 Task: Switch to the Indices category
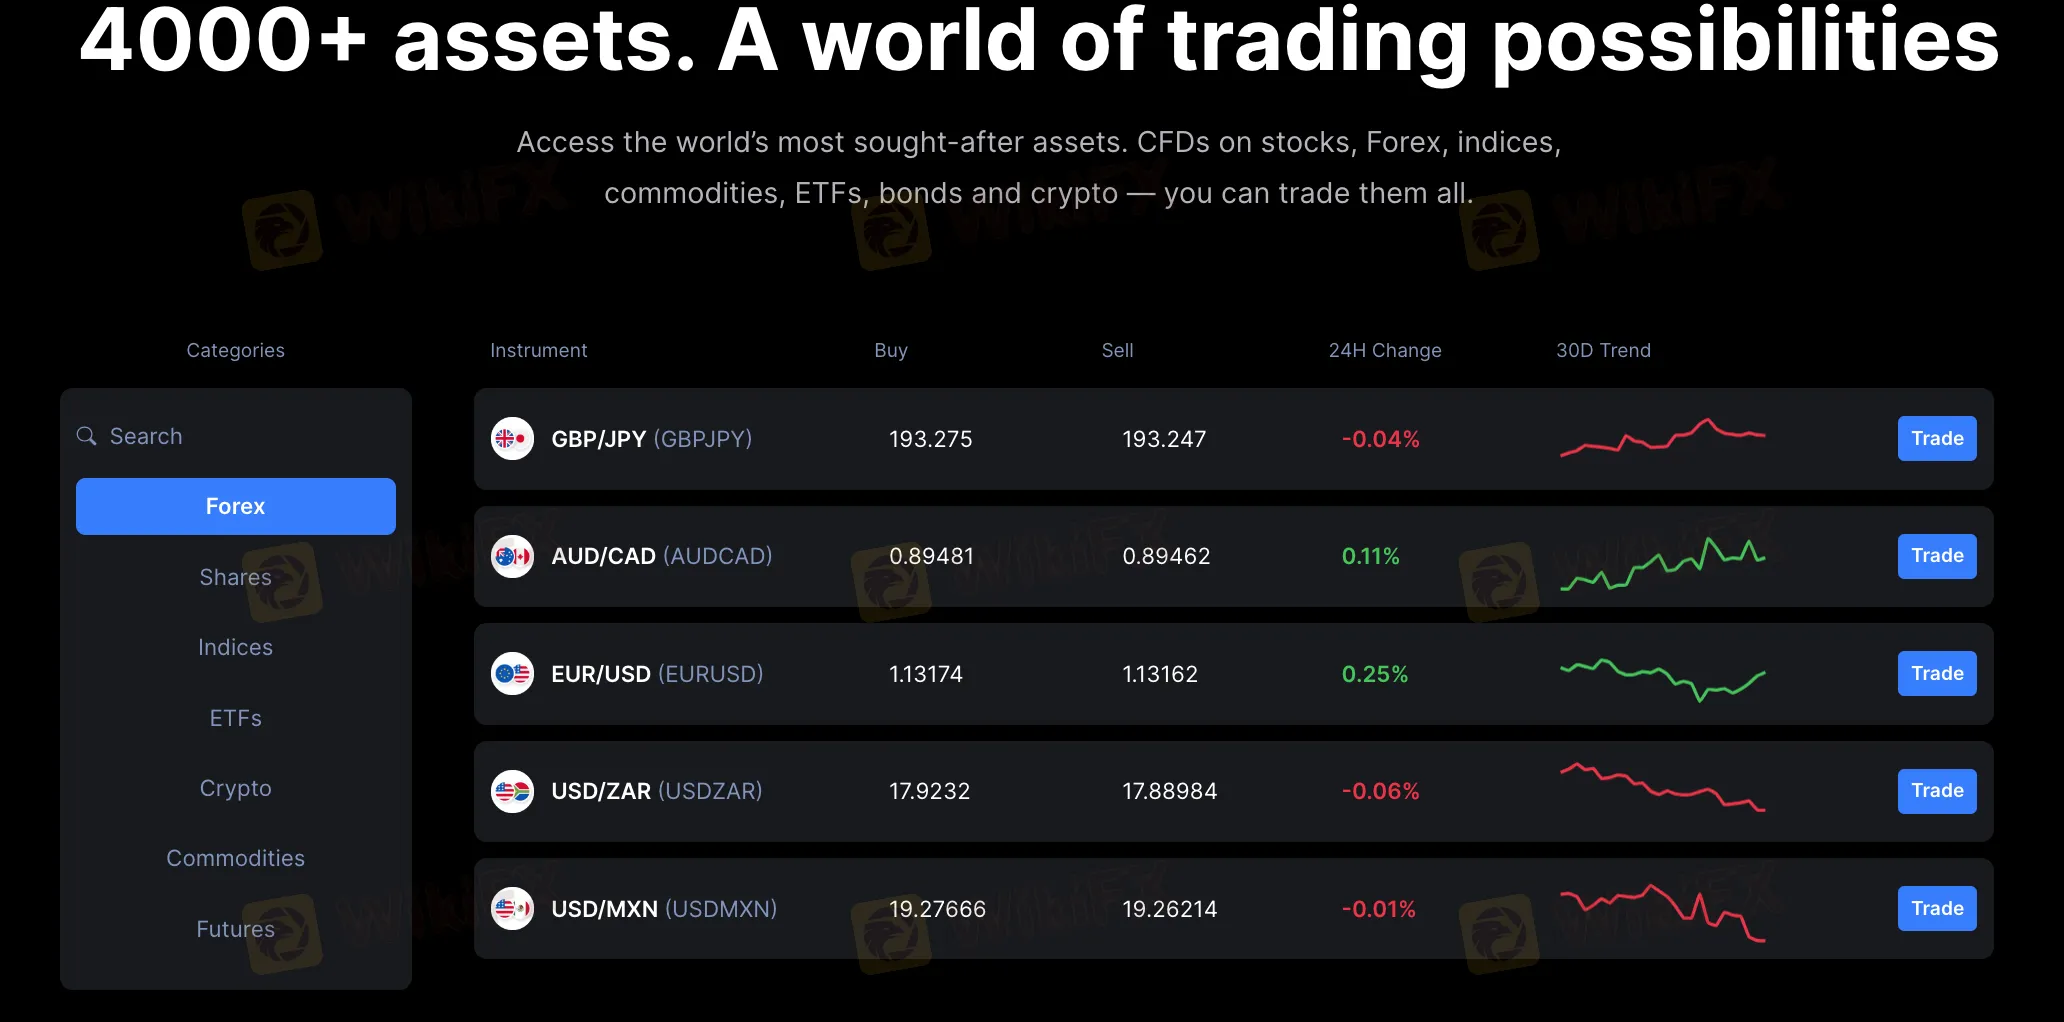click(x=236, y=647)
